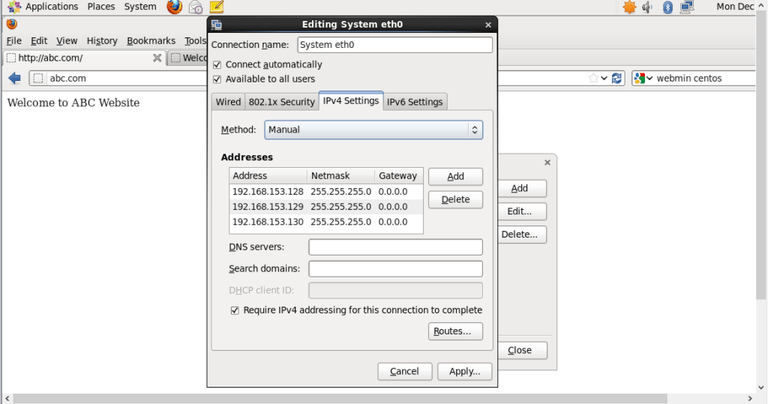Open the Places menu in panel
This screenshot has width=768, height=404.
point(101,7)
